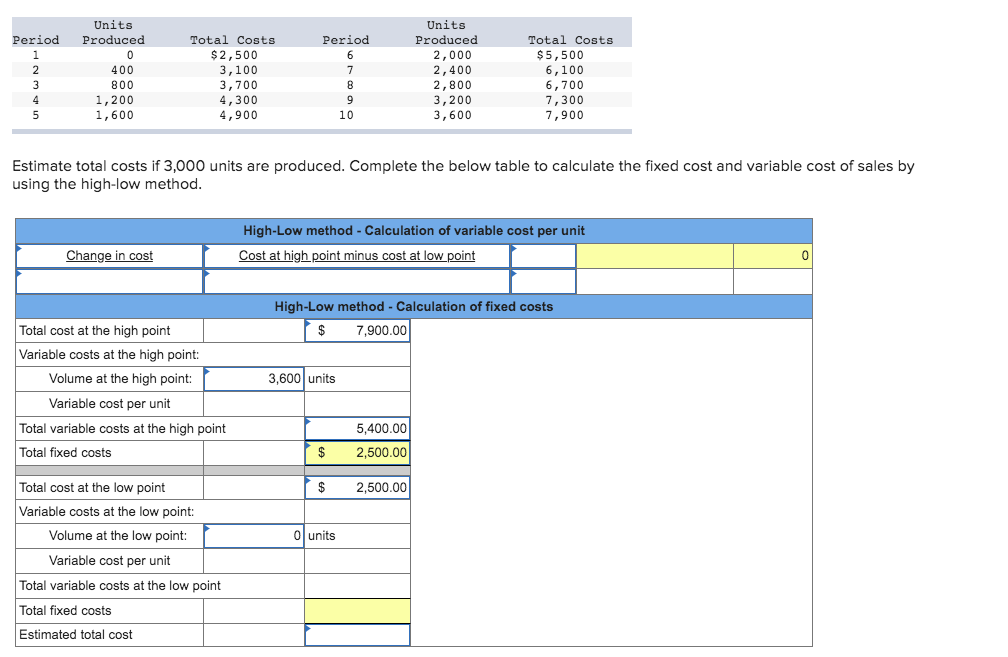Select the Estimated total cost entry cell
The height and width of the screenshot is (657, 1008).
tap(357, 634)
